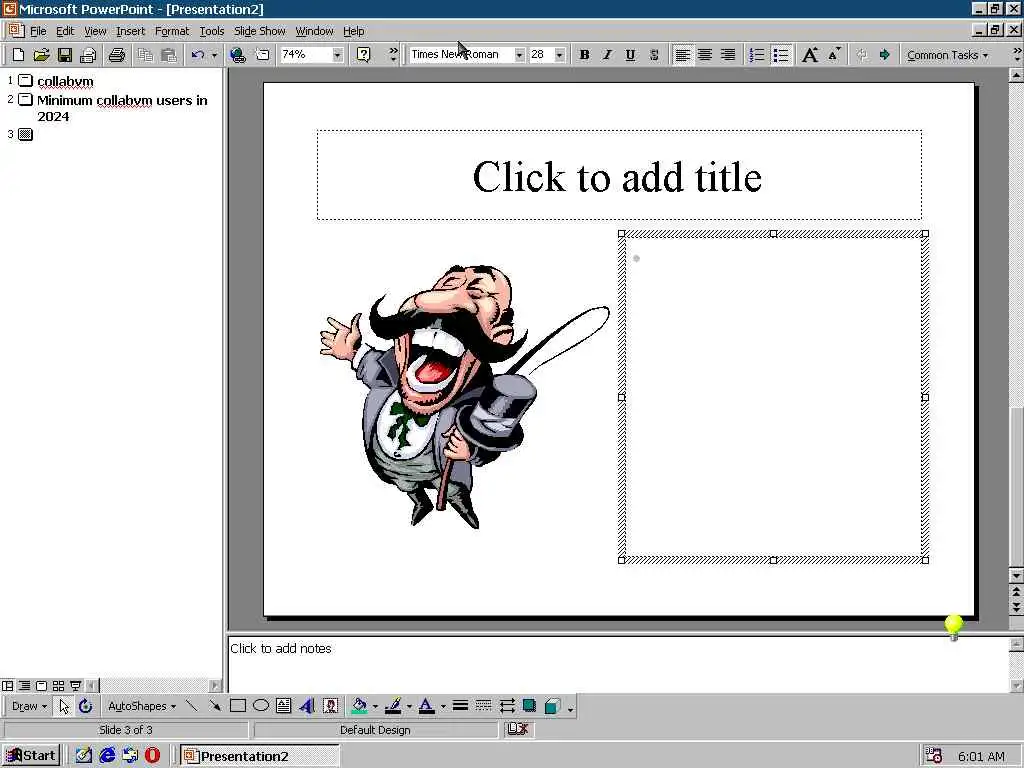Open the Format menu

point(172,31)
